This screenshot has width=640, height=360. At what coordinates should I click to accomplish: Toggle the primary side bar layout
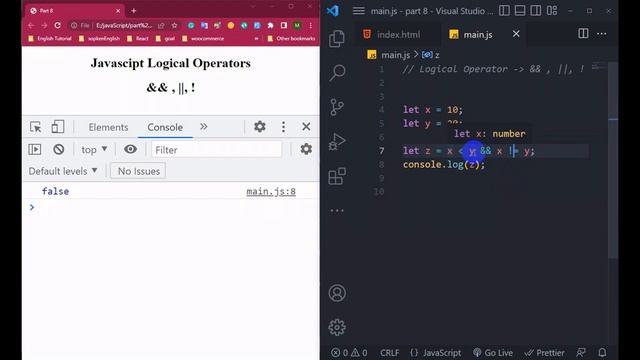click(504, 11)
